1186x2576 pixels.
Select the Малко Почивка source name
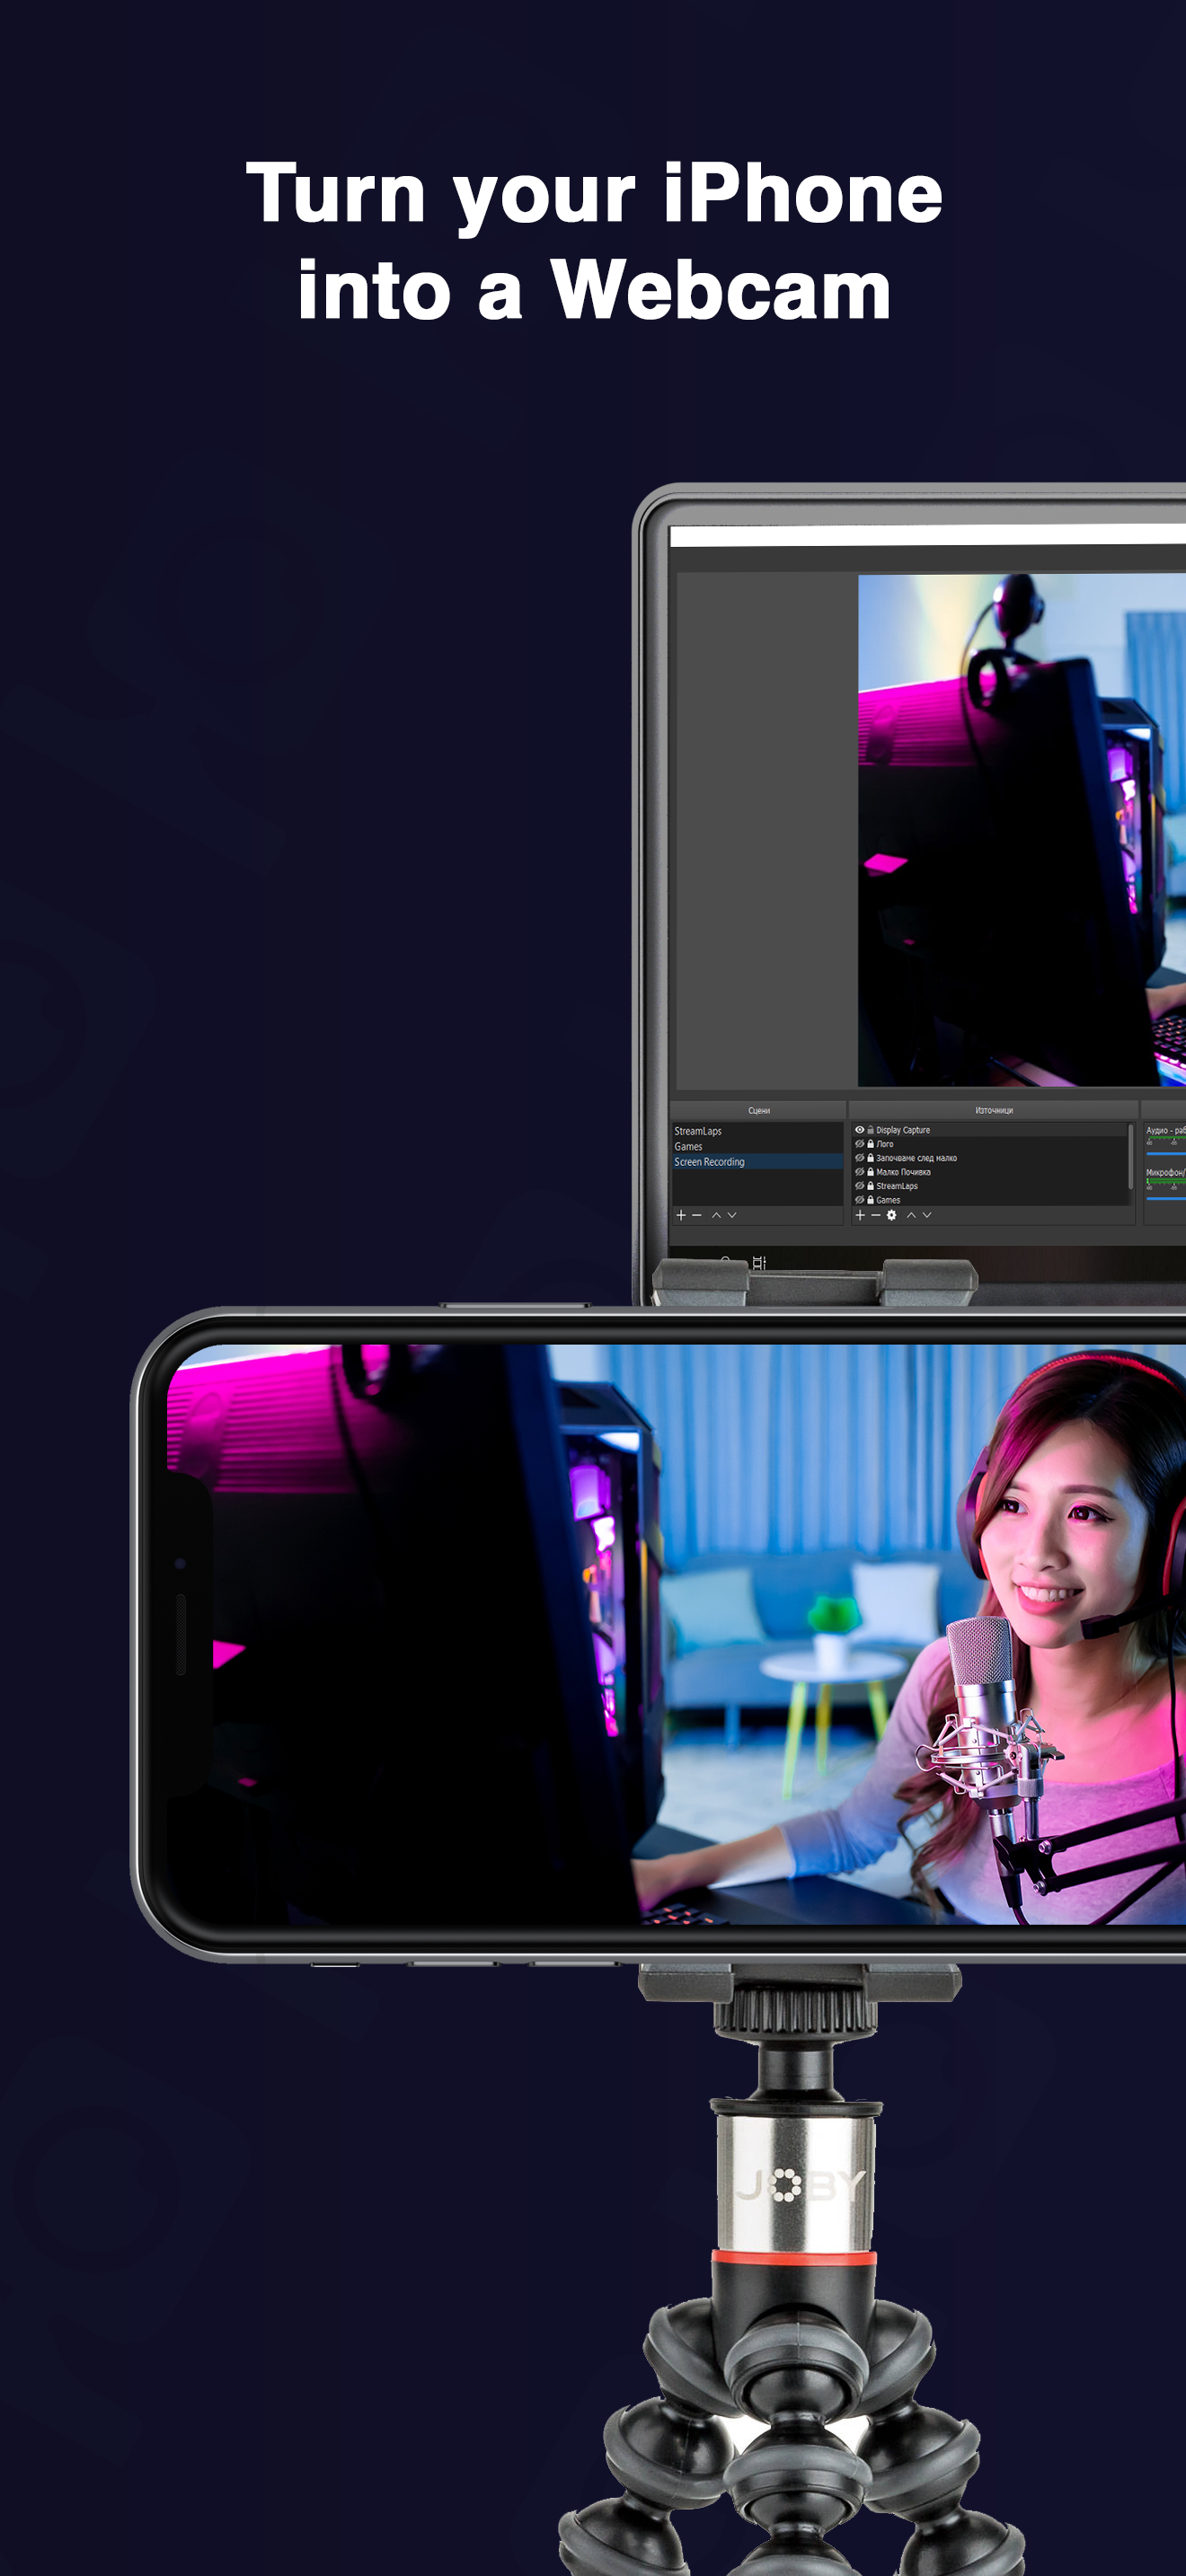pyautogui.click(x=903, y=1172)
